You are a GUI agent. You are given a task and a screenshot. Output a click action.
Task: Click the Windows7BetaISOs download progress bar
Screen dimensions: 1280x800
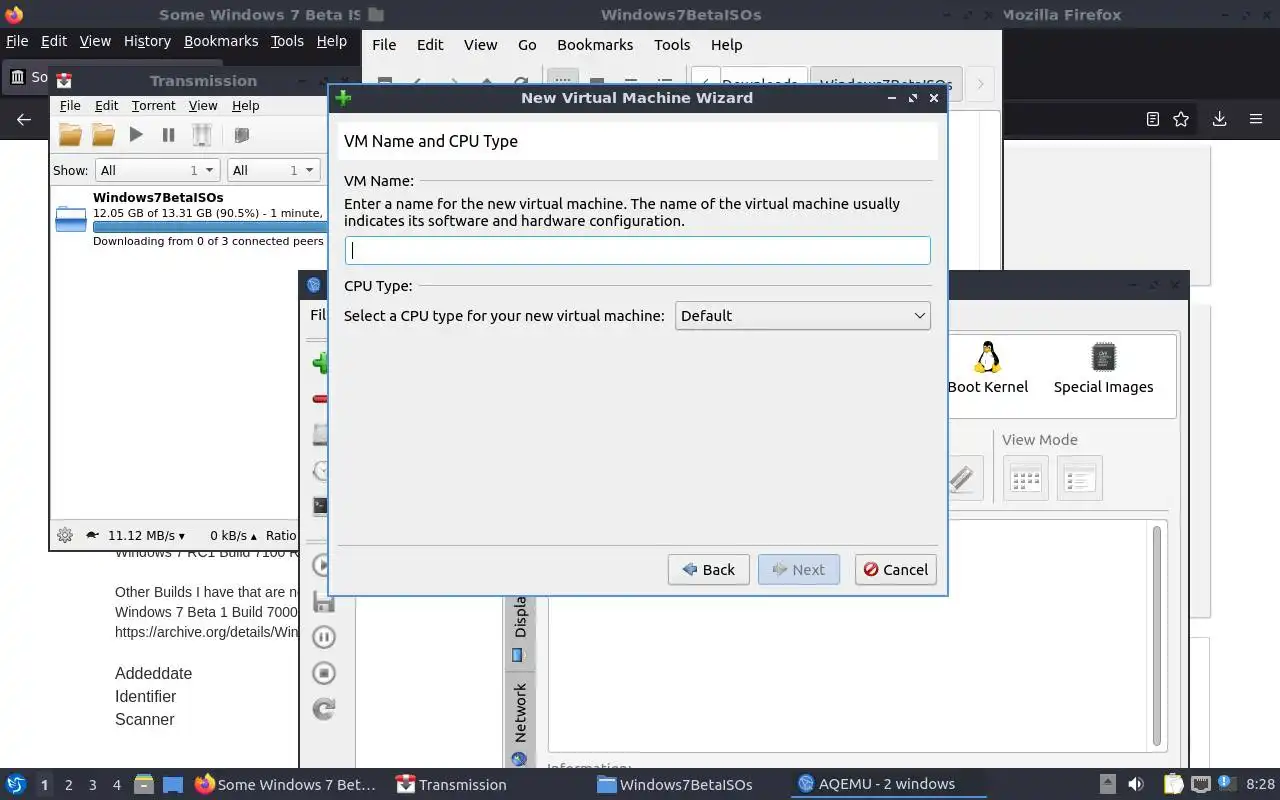[209, 226]
